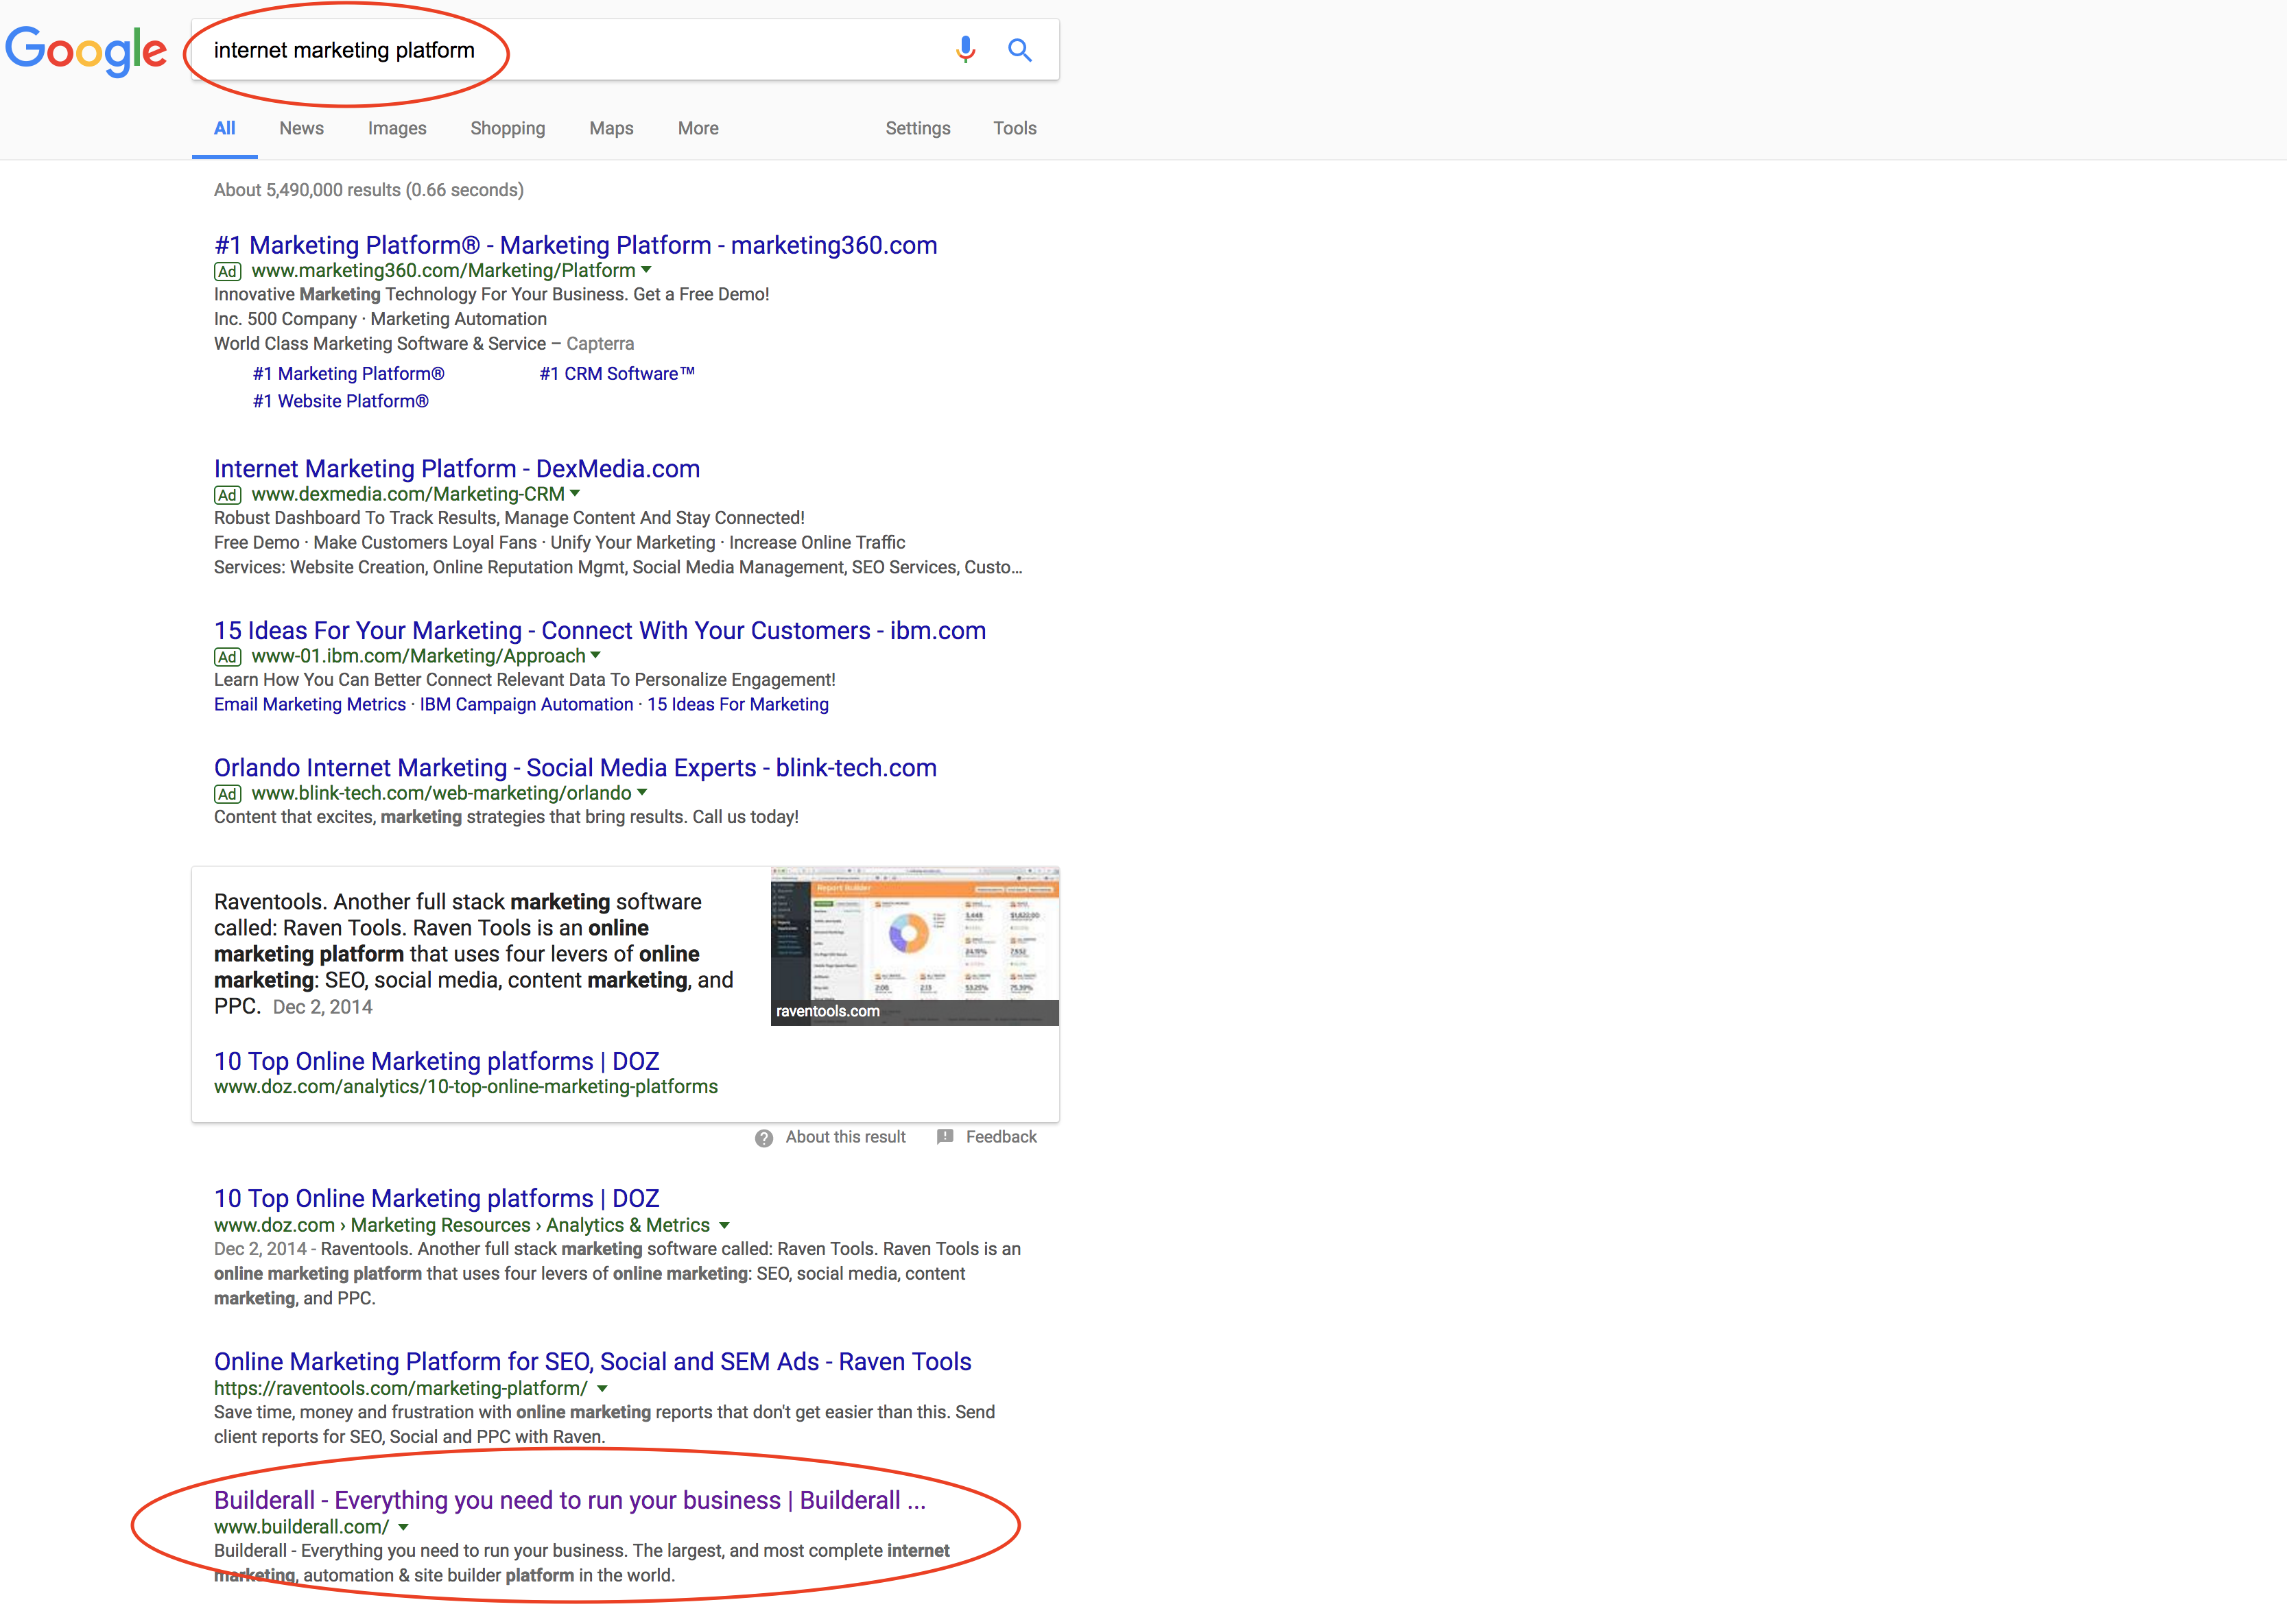Open the search Tools menu
The image size is (2287, 1624).
(1015, 128)
